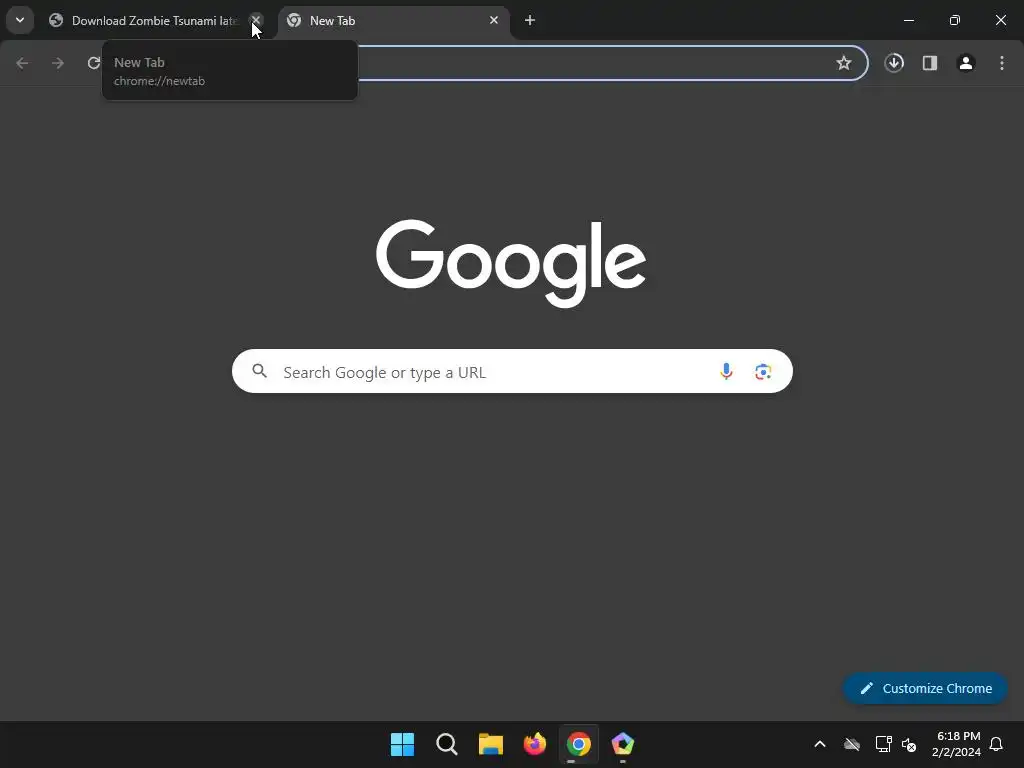1024x768 pixels.
Task: Start voice search with microphone icon
Action: [726, 372]
